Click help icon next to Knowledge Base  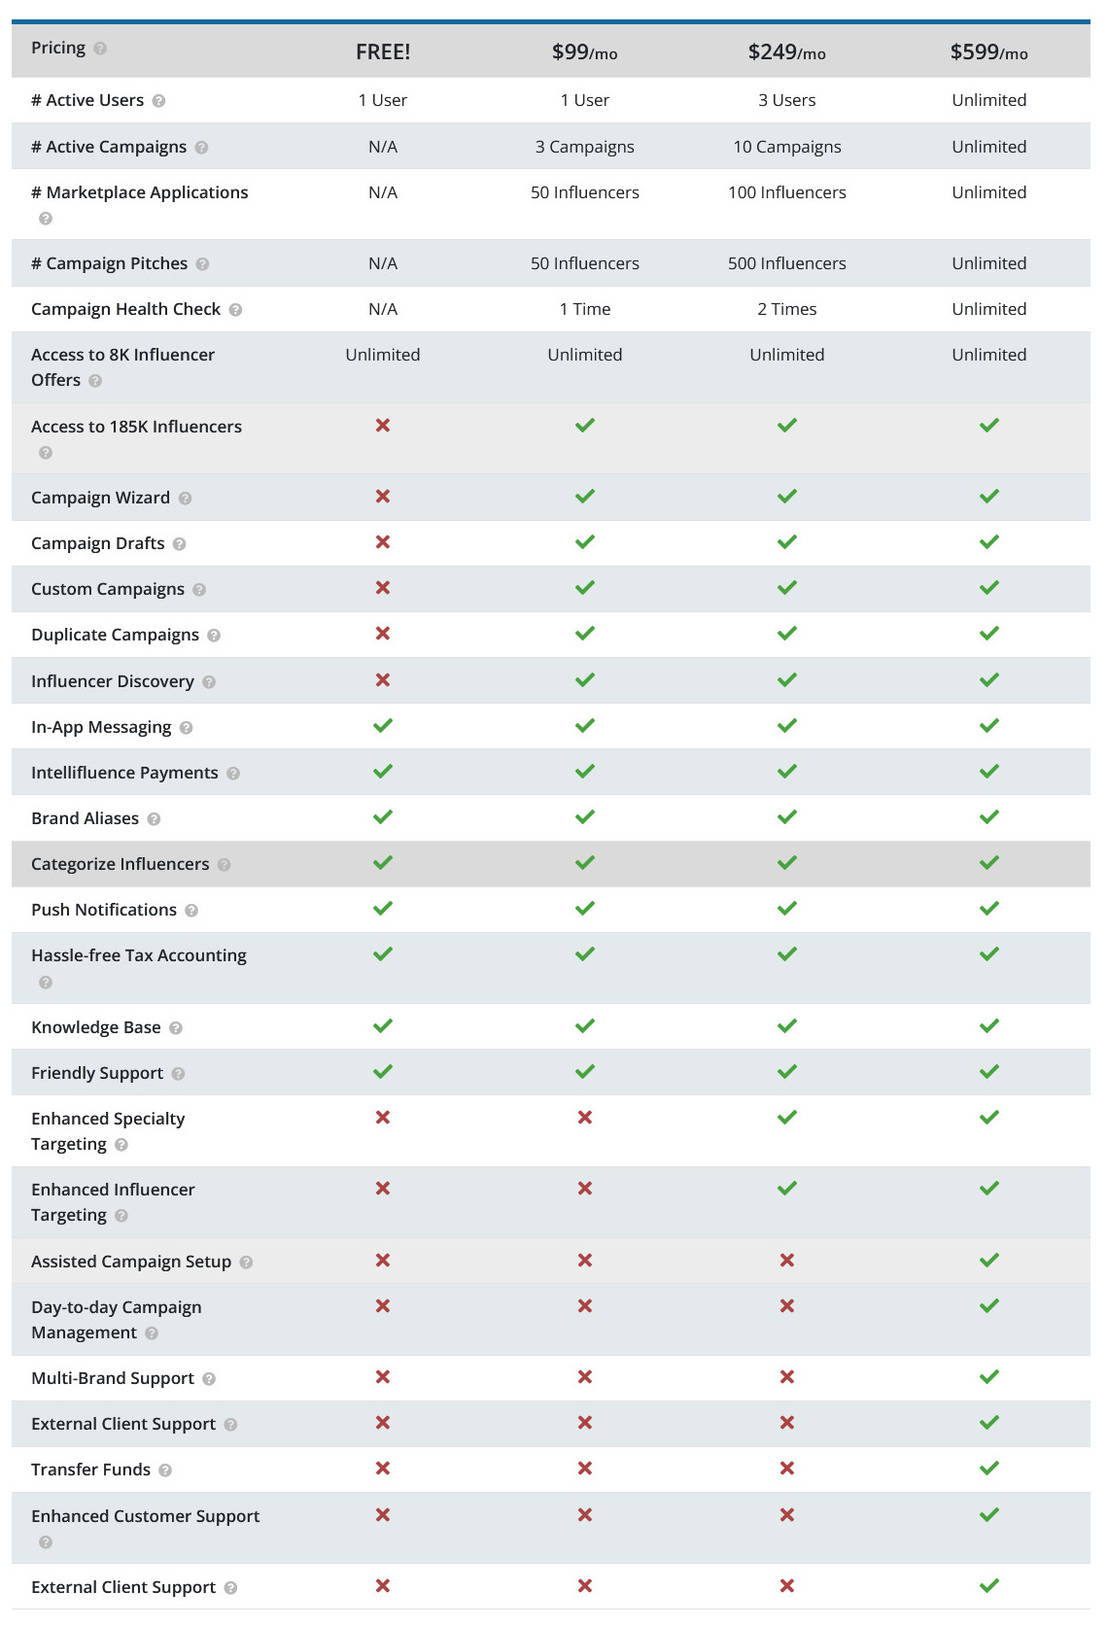[x=176, y=1028]
